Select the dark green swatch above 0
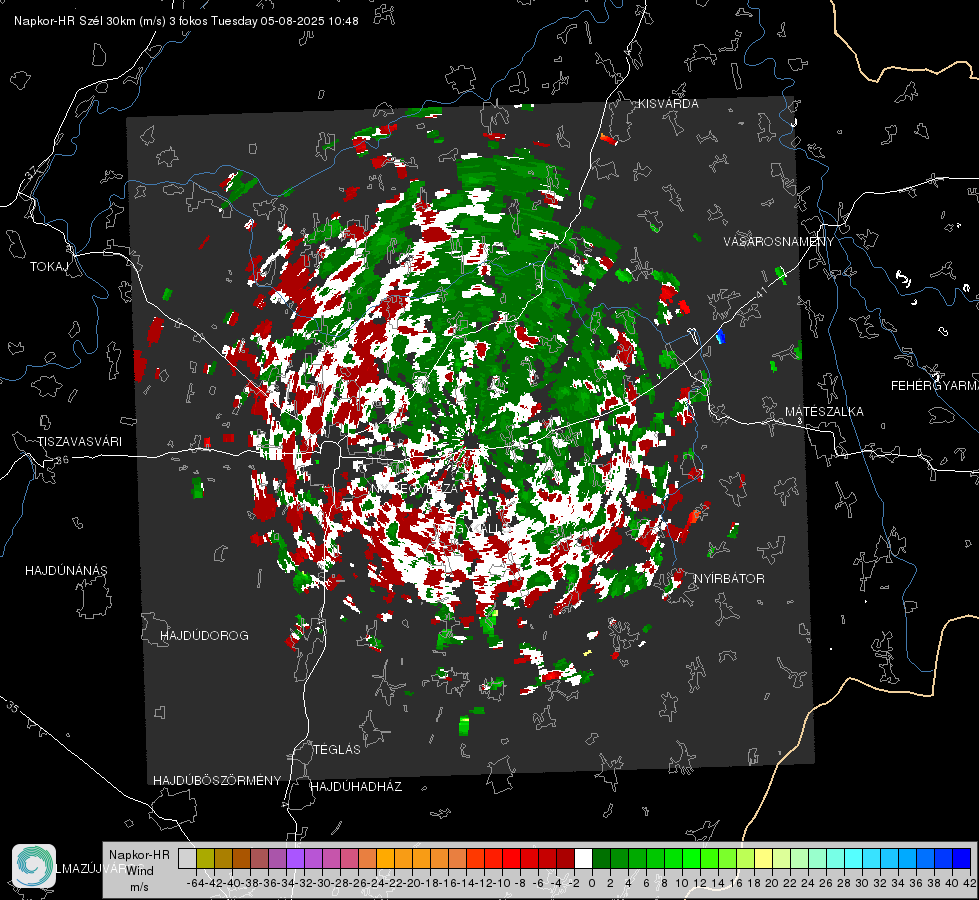 click(x=601, y=858)
